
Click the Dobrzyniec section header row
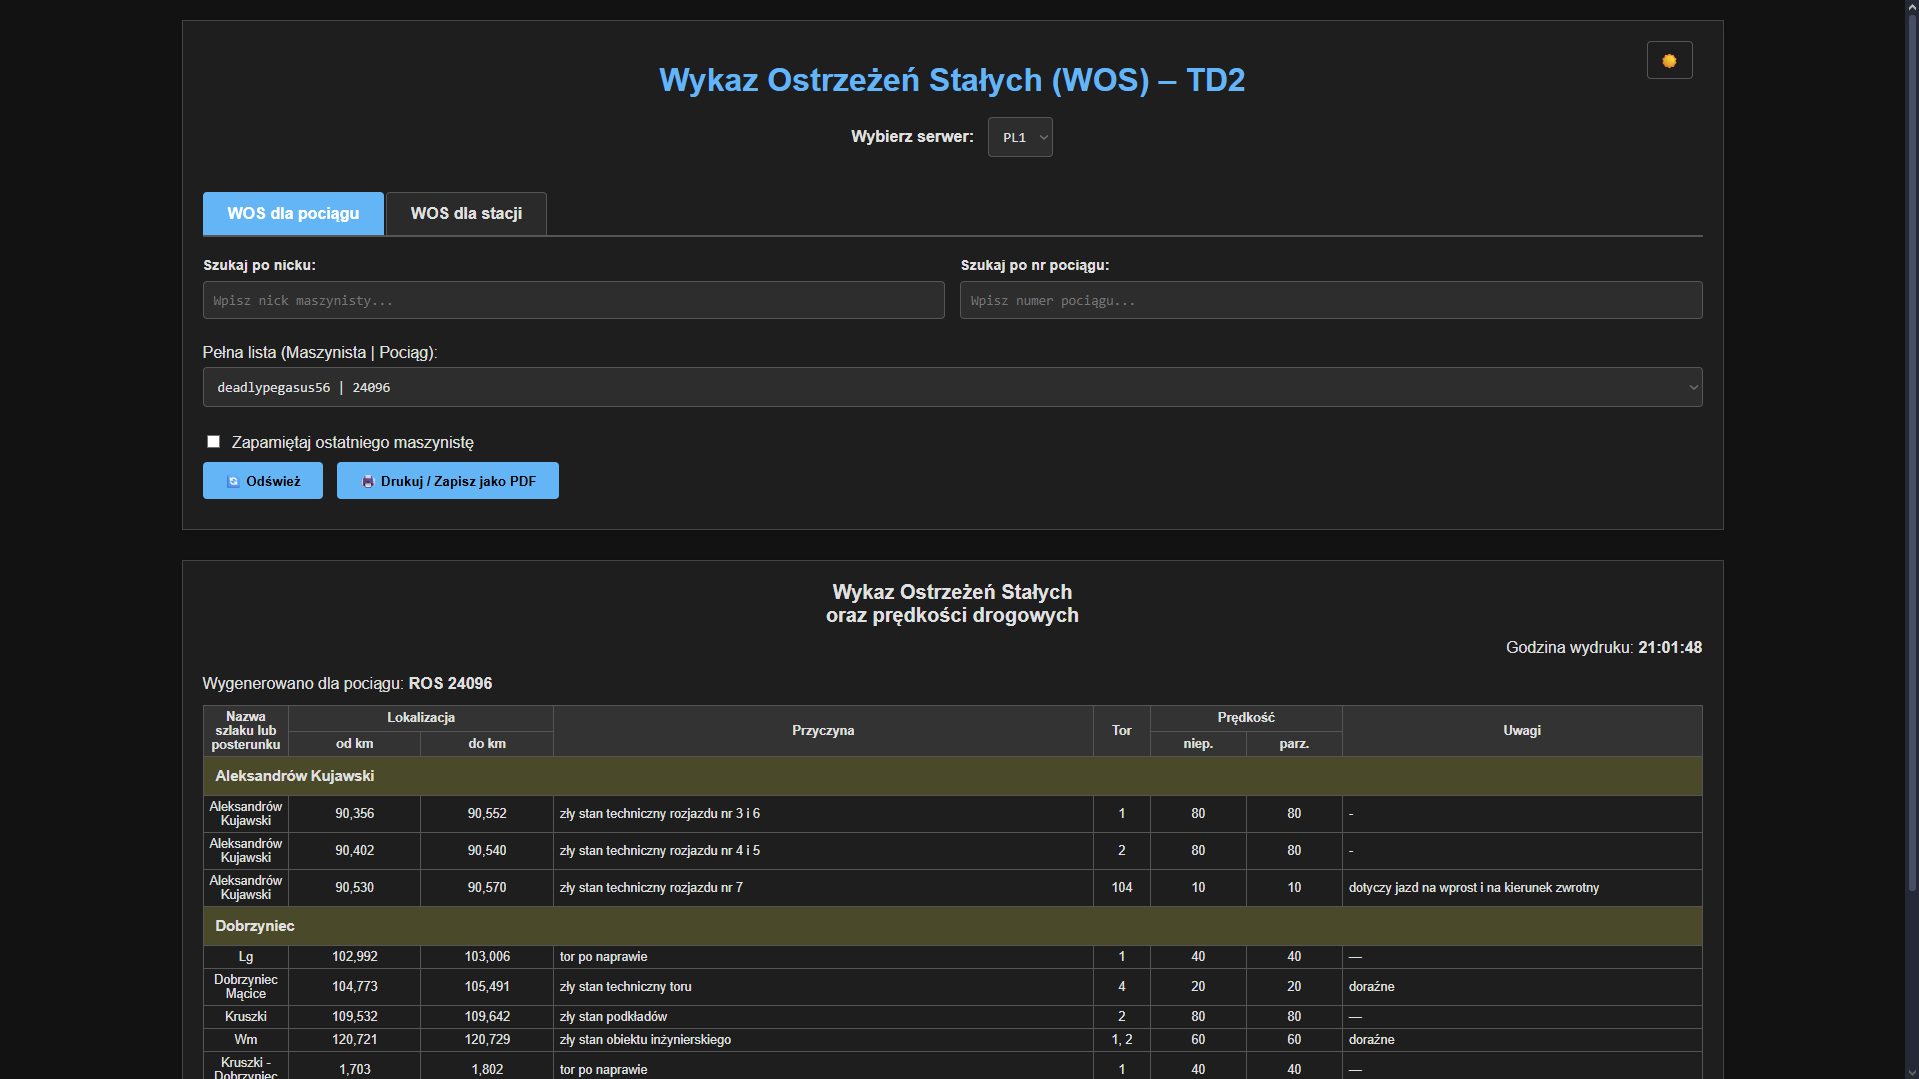[x=952, y=926]
